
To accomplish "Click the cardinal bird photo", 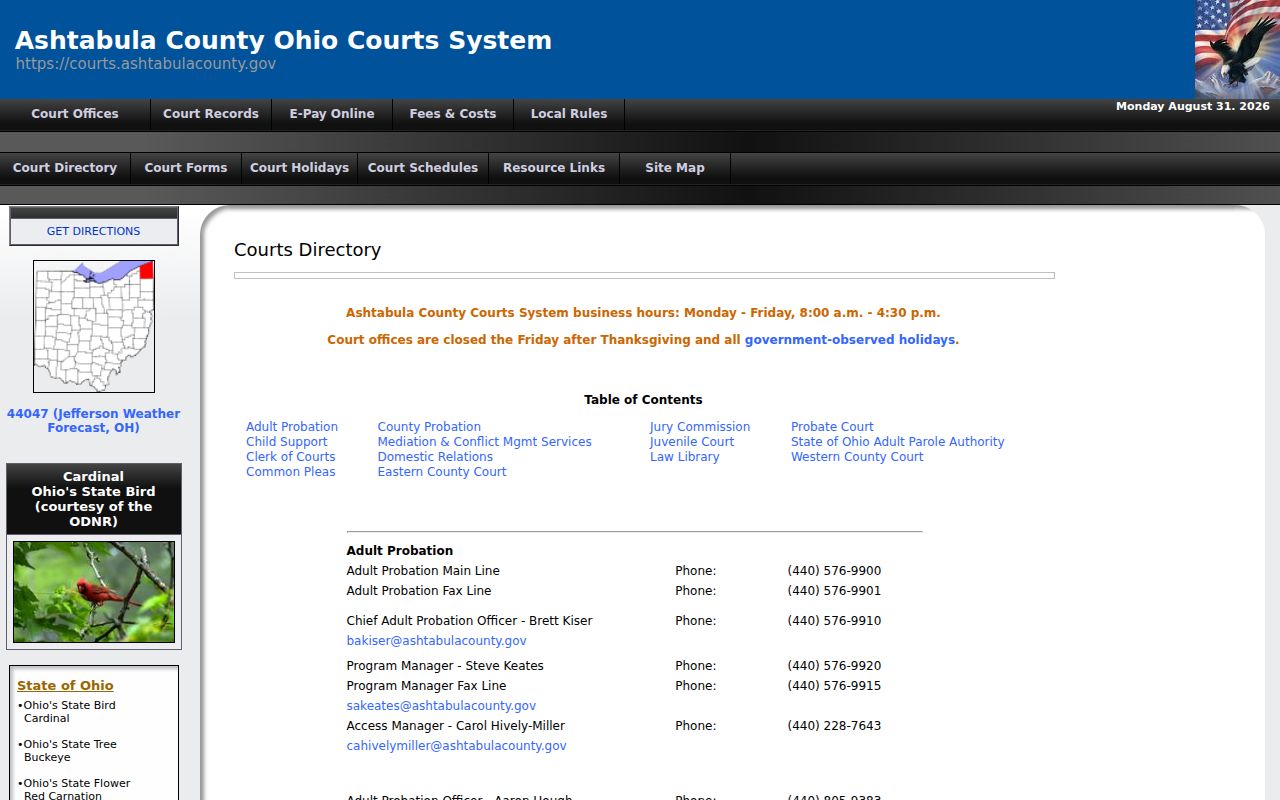I will 94,592.
